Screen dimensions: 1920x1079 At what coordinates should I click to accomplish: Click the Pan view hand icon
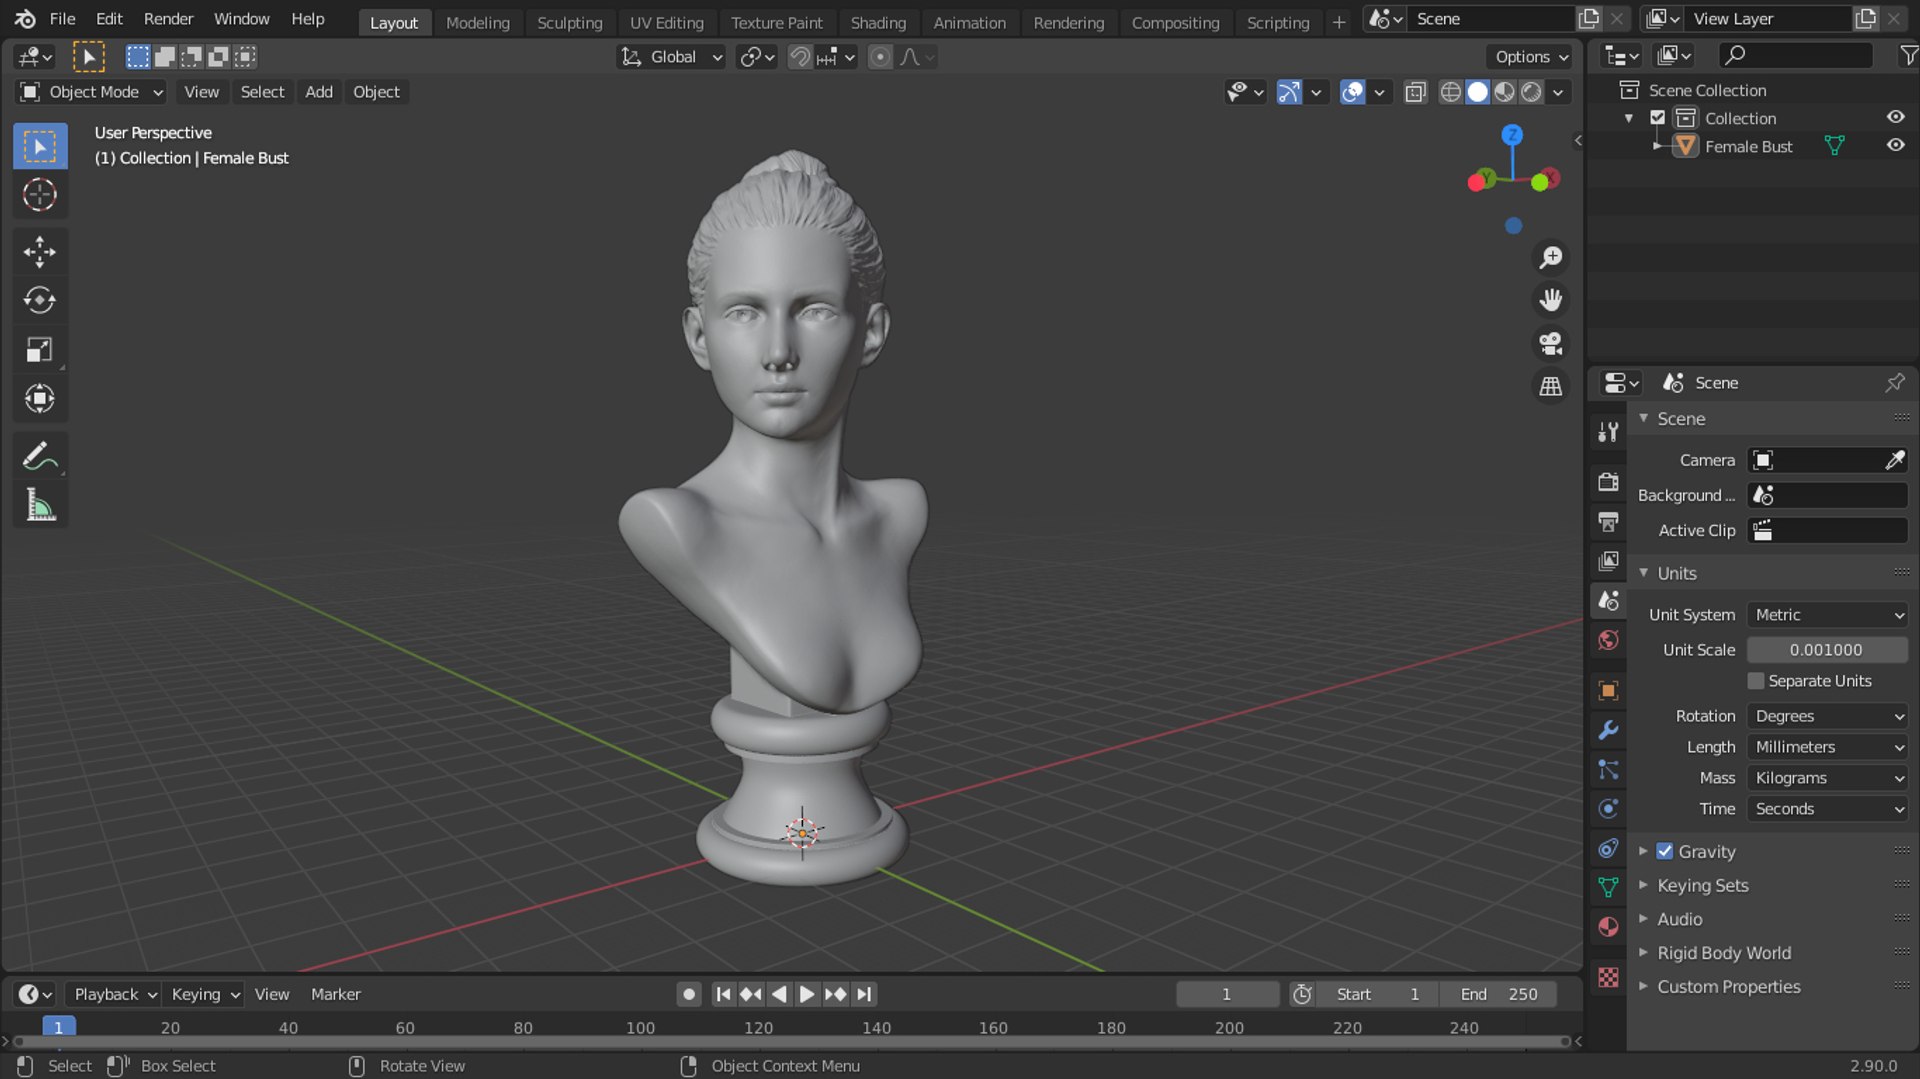(1550, 300)
